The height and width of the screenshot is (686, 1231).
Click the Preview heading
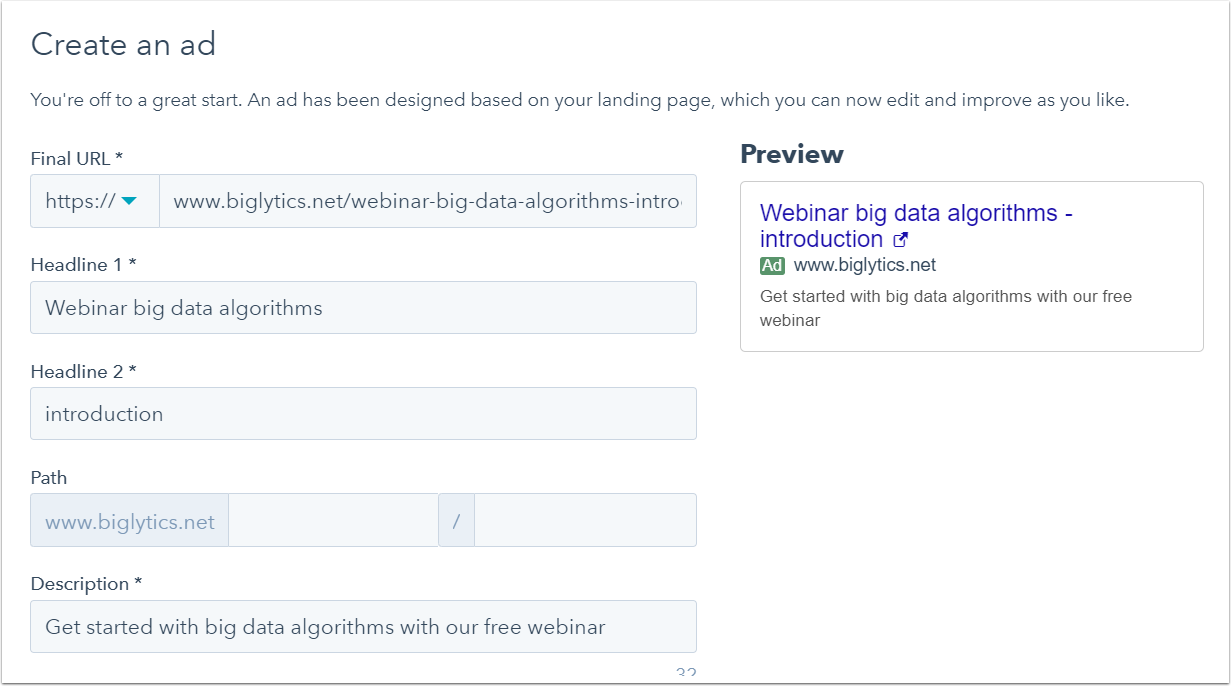(x=792, y=154)
